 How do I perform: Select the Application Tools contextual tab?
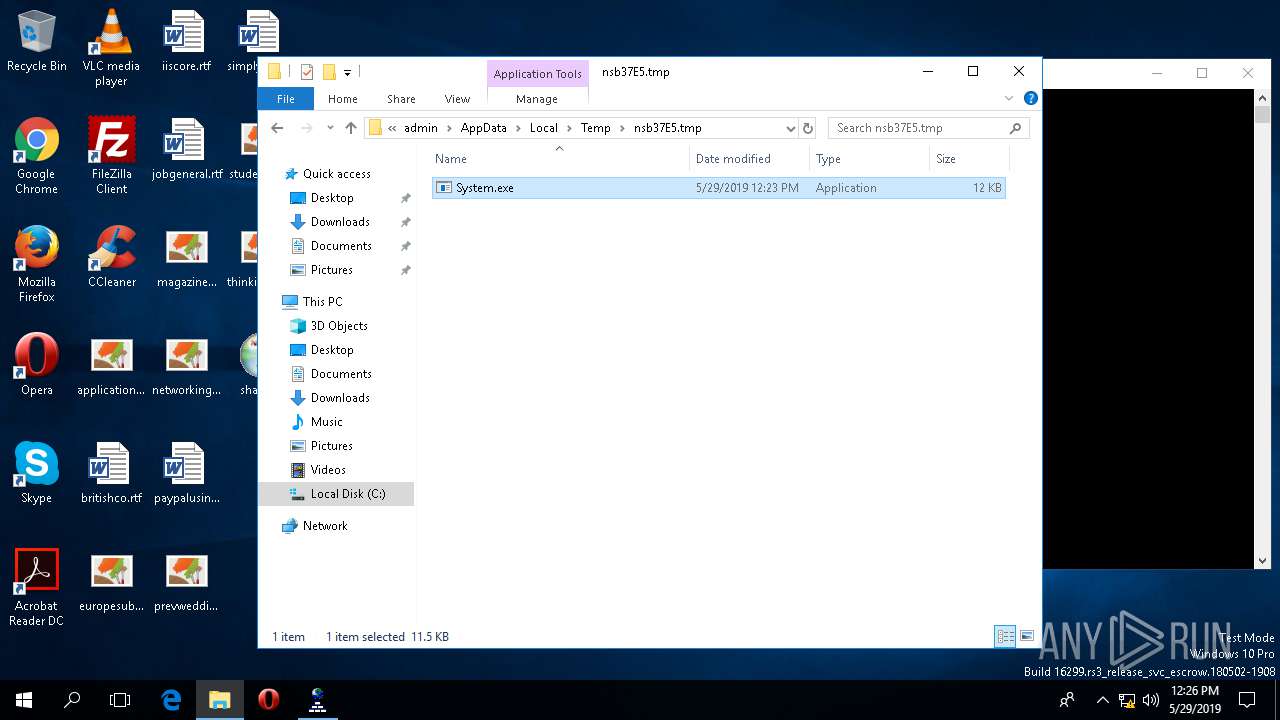tap(537, 74)
